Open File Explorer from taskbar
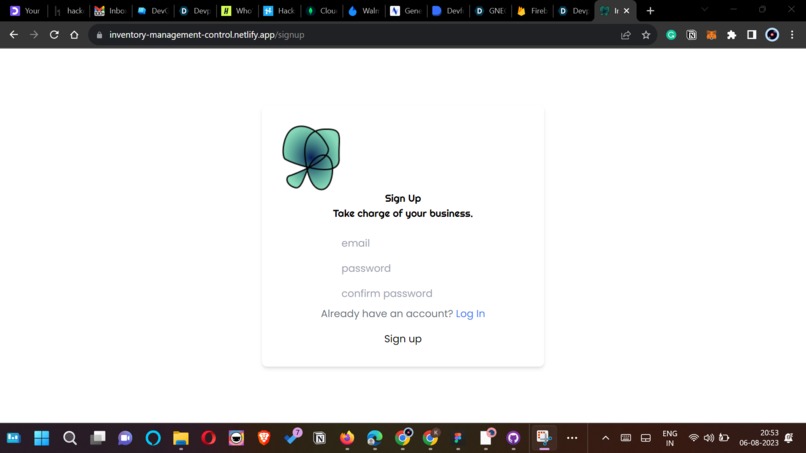The width and height of the screenshot is (806, 453). pyautogui.click(x=181, y=438)
